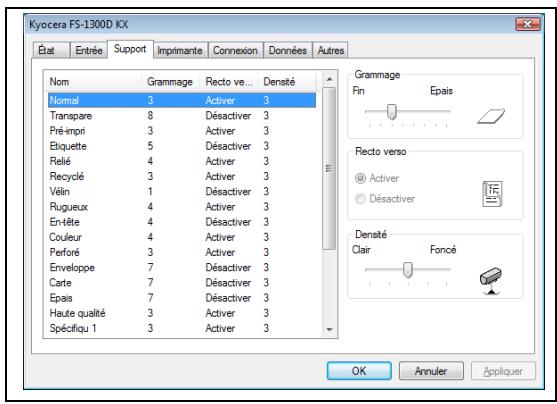The height and width of the screenshot is (404, 557).
Task: Click the toner density icon in Densité
Action: 491,281
